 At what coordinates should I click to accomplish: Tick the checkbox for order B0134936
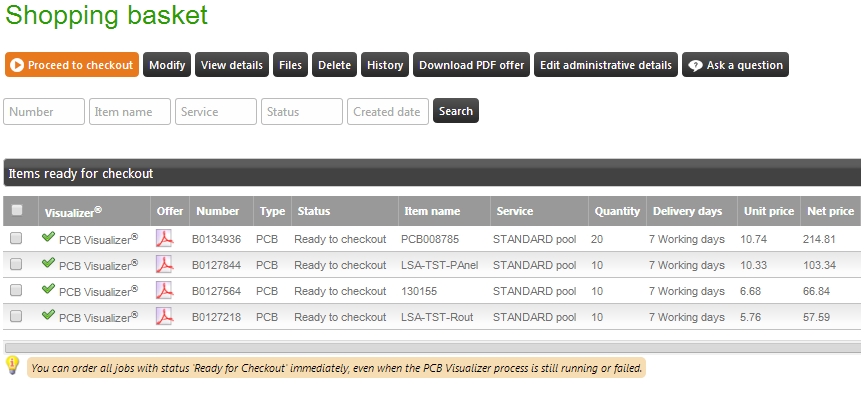point(16,238)
